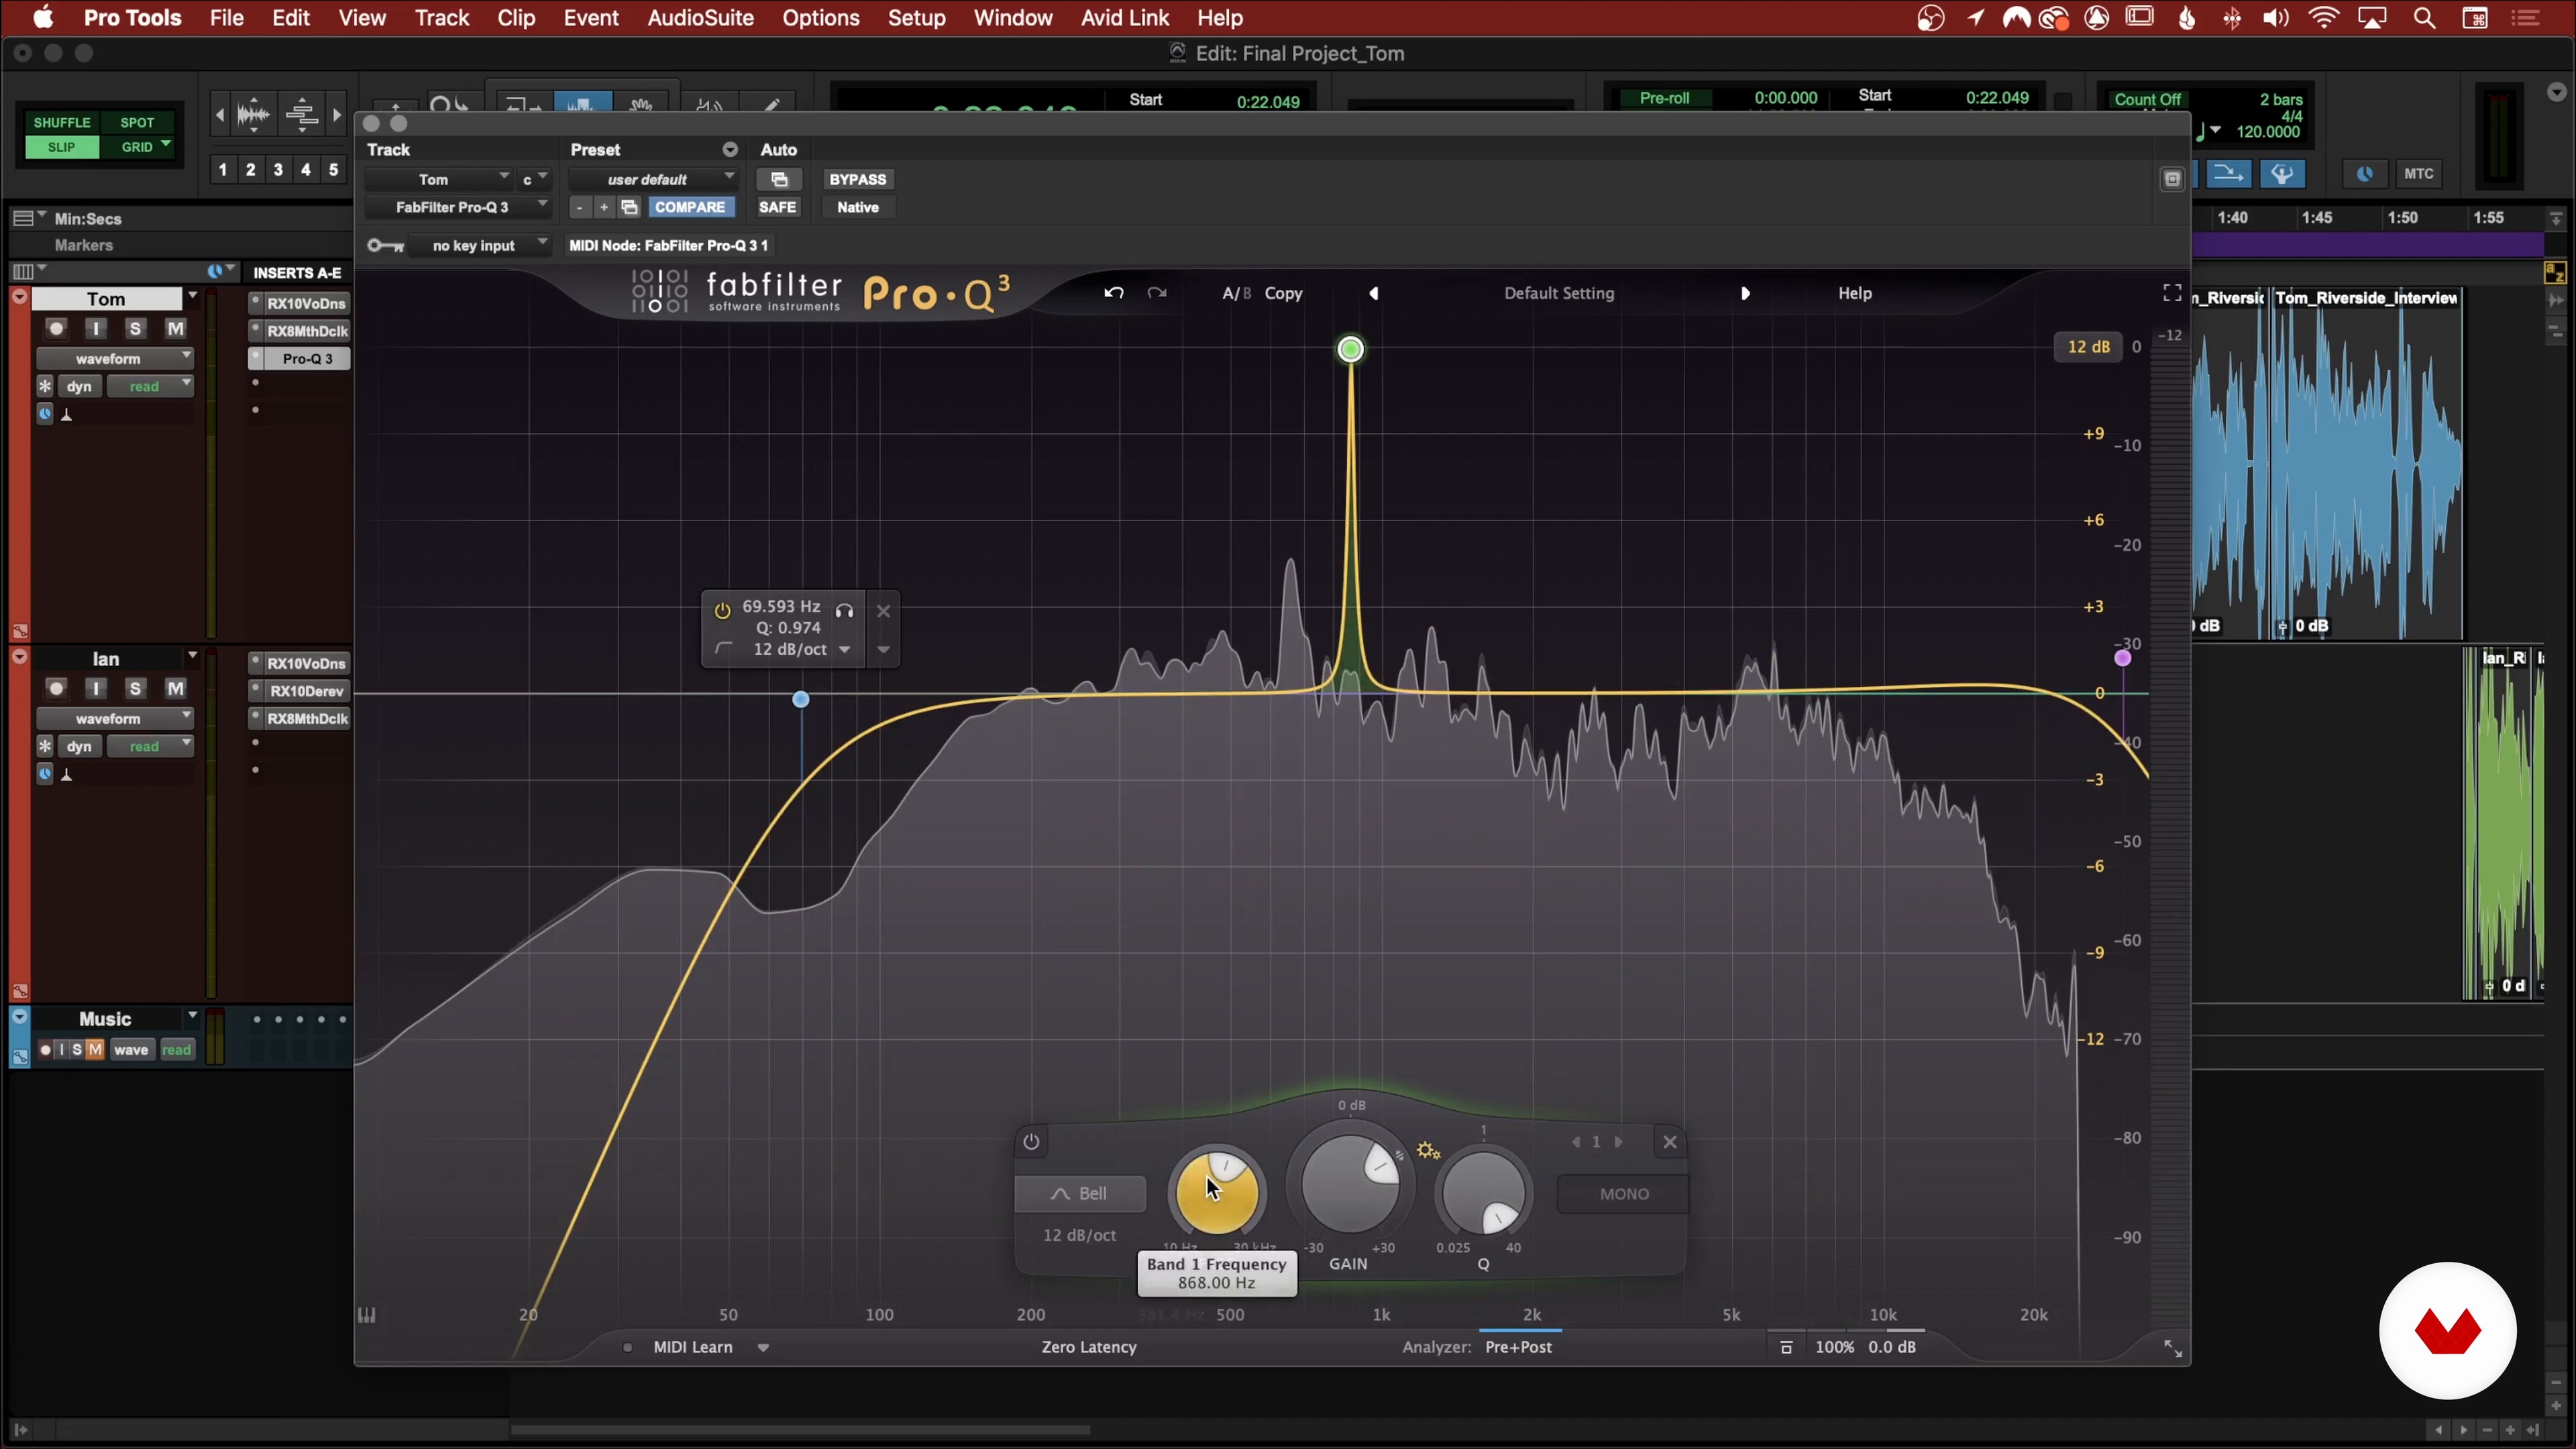Screen dimensions: 2576x1449
Task: Select previous preset with minus button
Action: (x=580, y=207)
